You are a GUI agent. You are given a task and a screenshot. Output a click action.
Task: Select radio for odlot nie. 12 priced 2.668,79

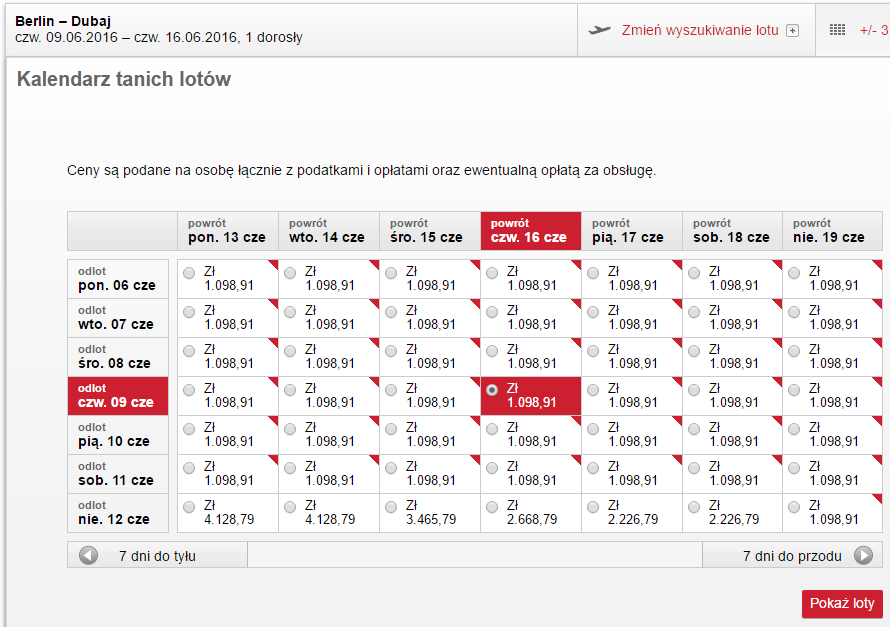pyautogui.click(x=492, y=507)
